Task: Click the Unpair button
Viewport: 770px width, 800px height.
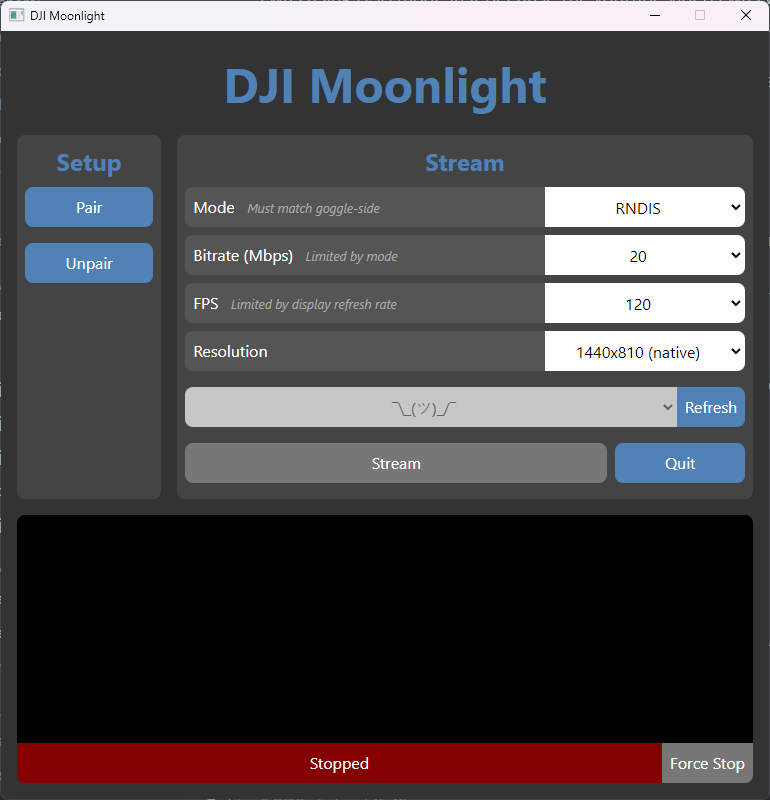Action: [89, 263]
